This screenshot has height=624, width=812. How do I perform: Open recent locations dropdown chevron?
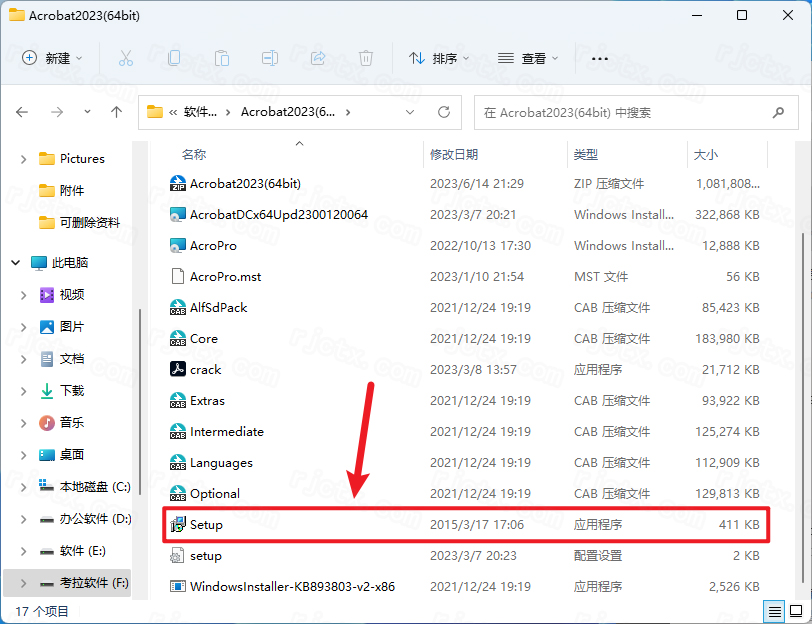click(x=87, y=112)
